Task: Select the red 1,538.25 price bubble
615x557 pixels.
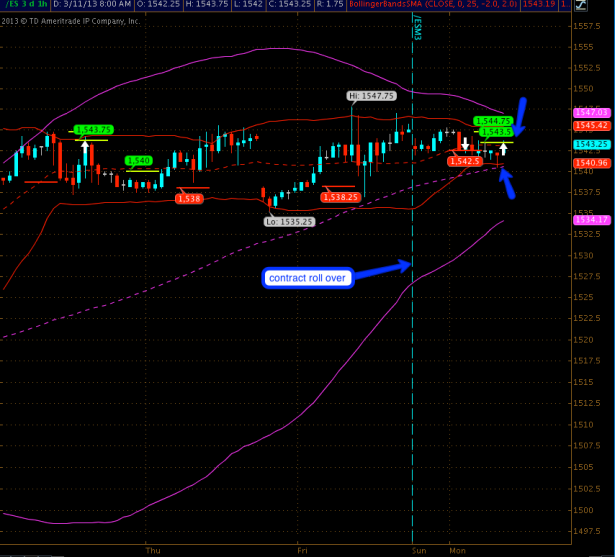Action: point(340,197)
